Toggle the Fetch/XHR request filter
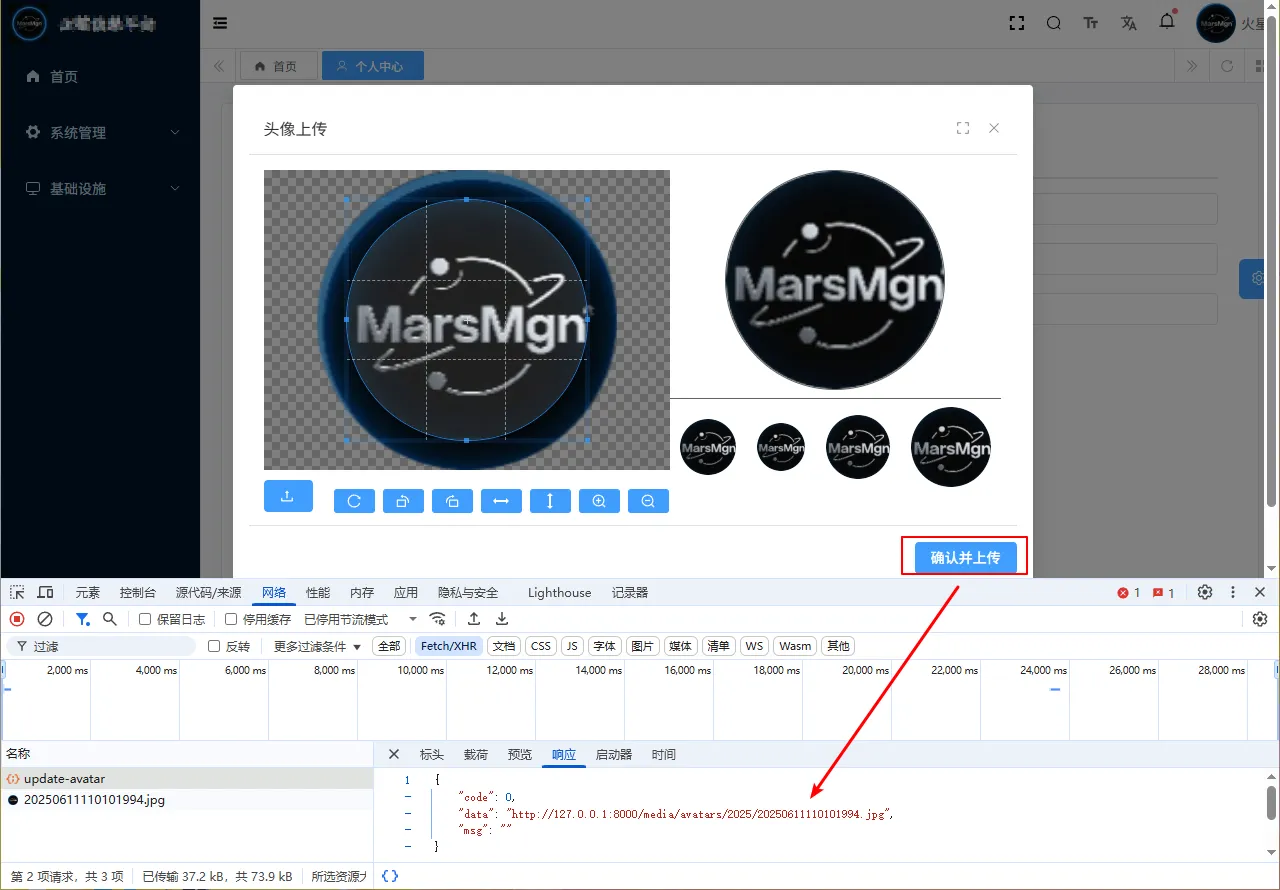Image resolution: width=1280 pixels, height=890 pixels. pyautogui.click(x=449, y=646)
